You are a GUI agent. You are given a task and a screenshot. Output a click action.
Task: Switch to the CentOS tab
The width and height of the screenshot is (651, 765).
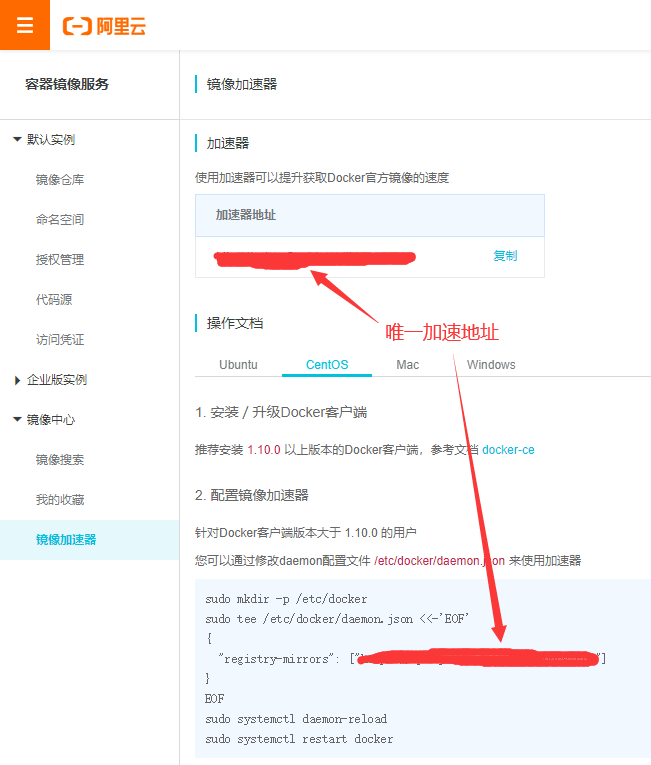[x=327, y=364]
